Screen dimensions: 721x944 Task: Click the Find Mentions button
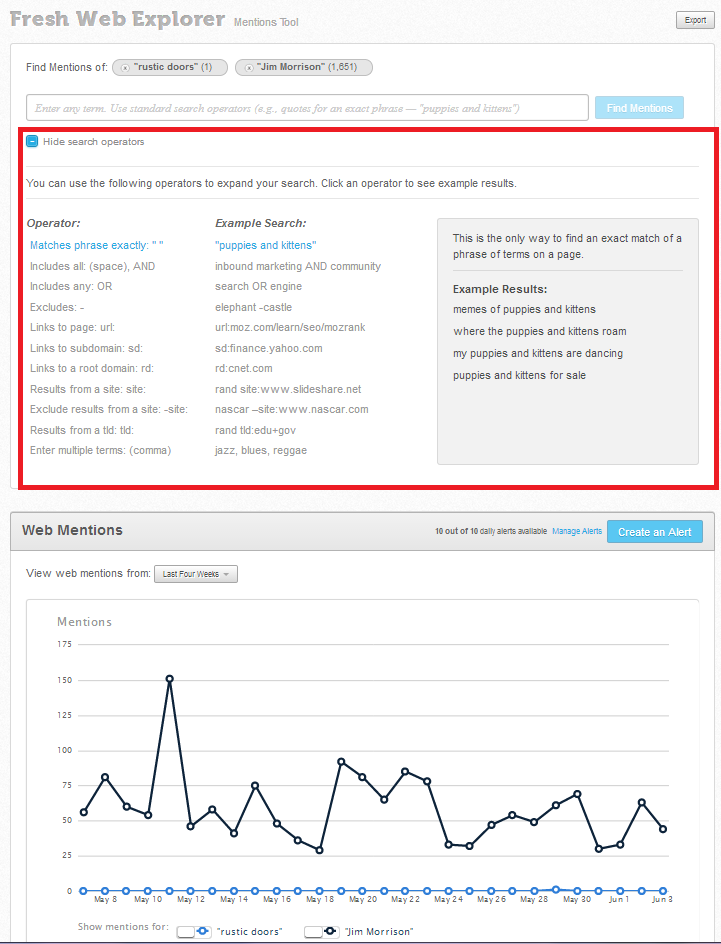[639, 108]
